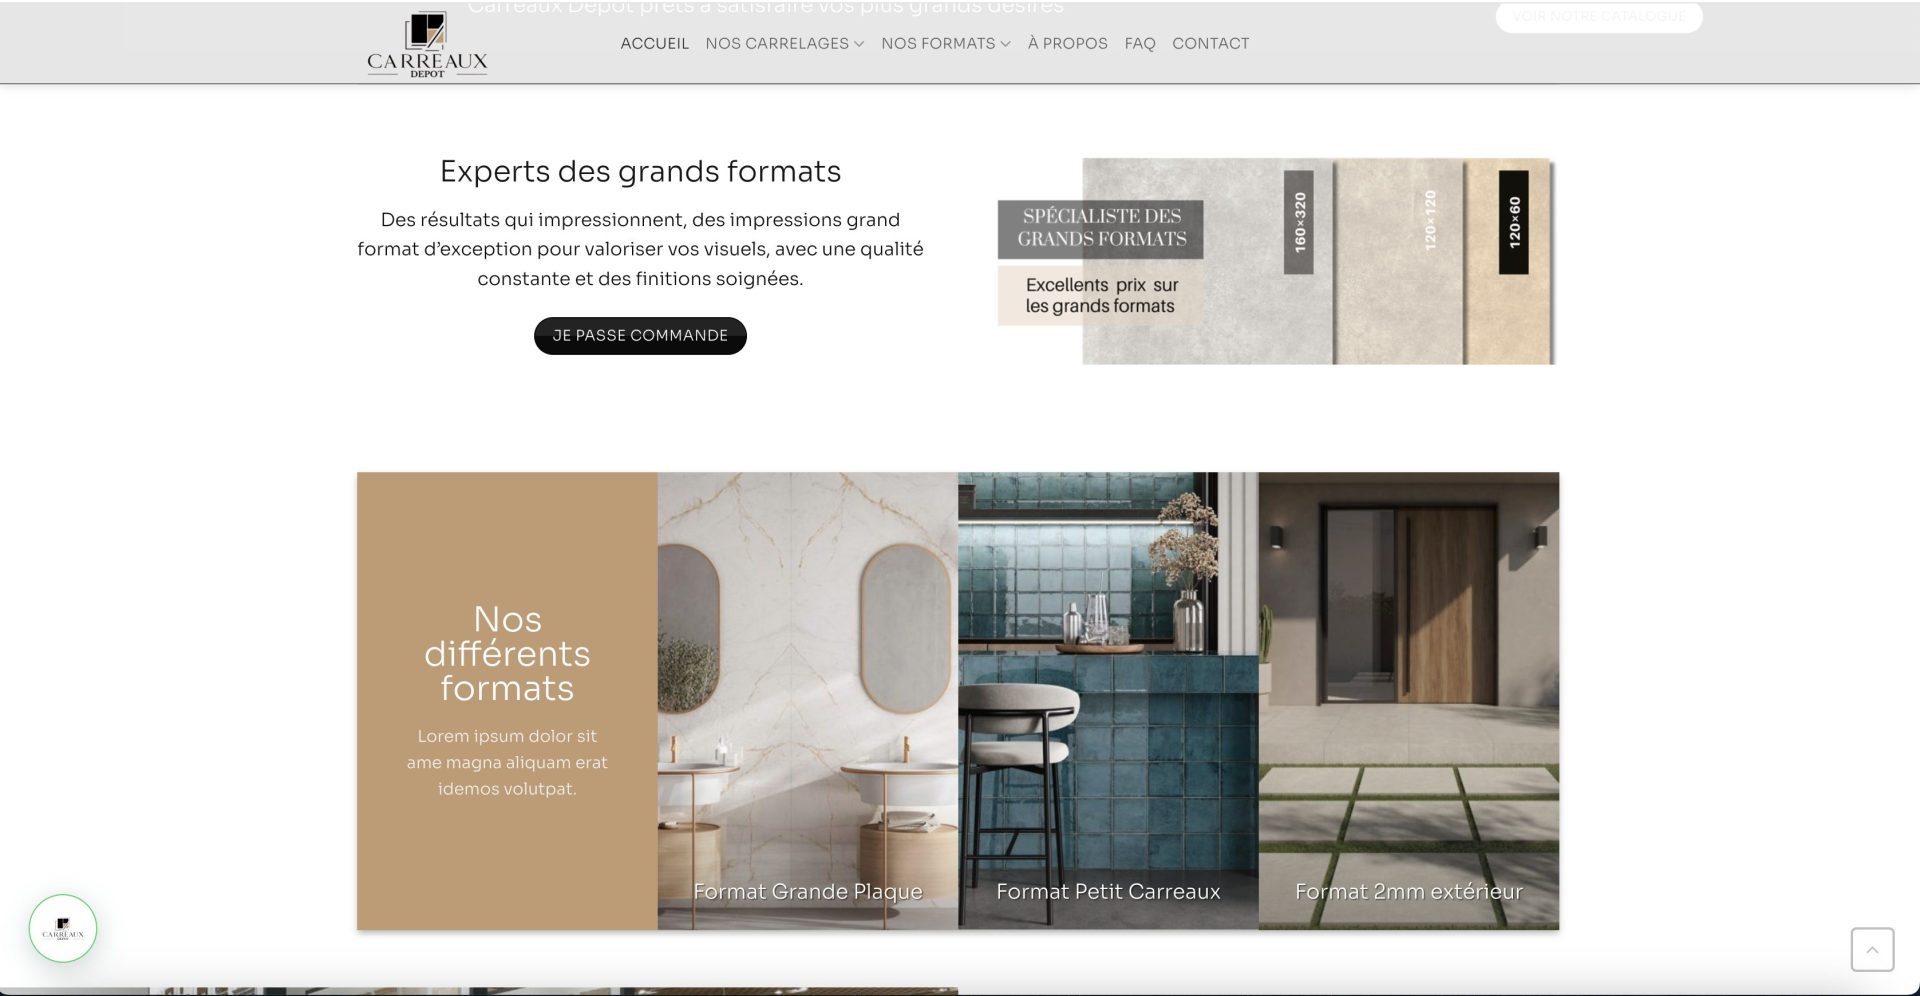Click the scroll-to-top arrow button

point(1872,949)
